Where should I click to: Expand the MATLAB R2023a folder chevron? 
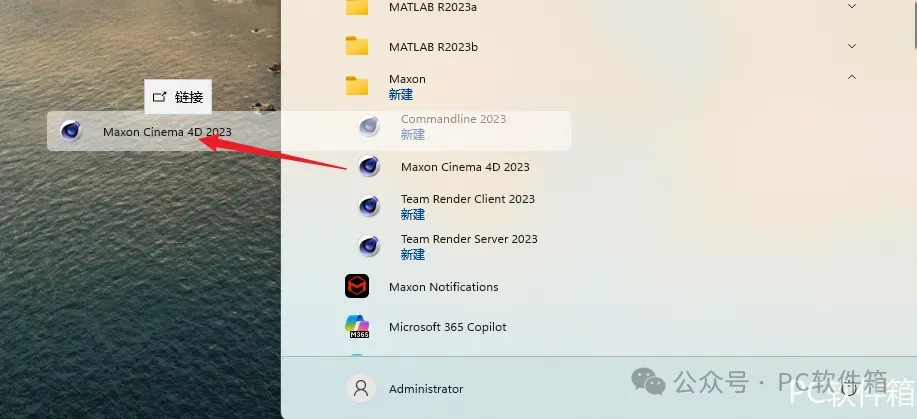coord(852,6)
